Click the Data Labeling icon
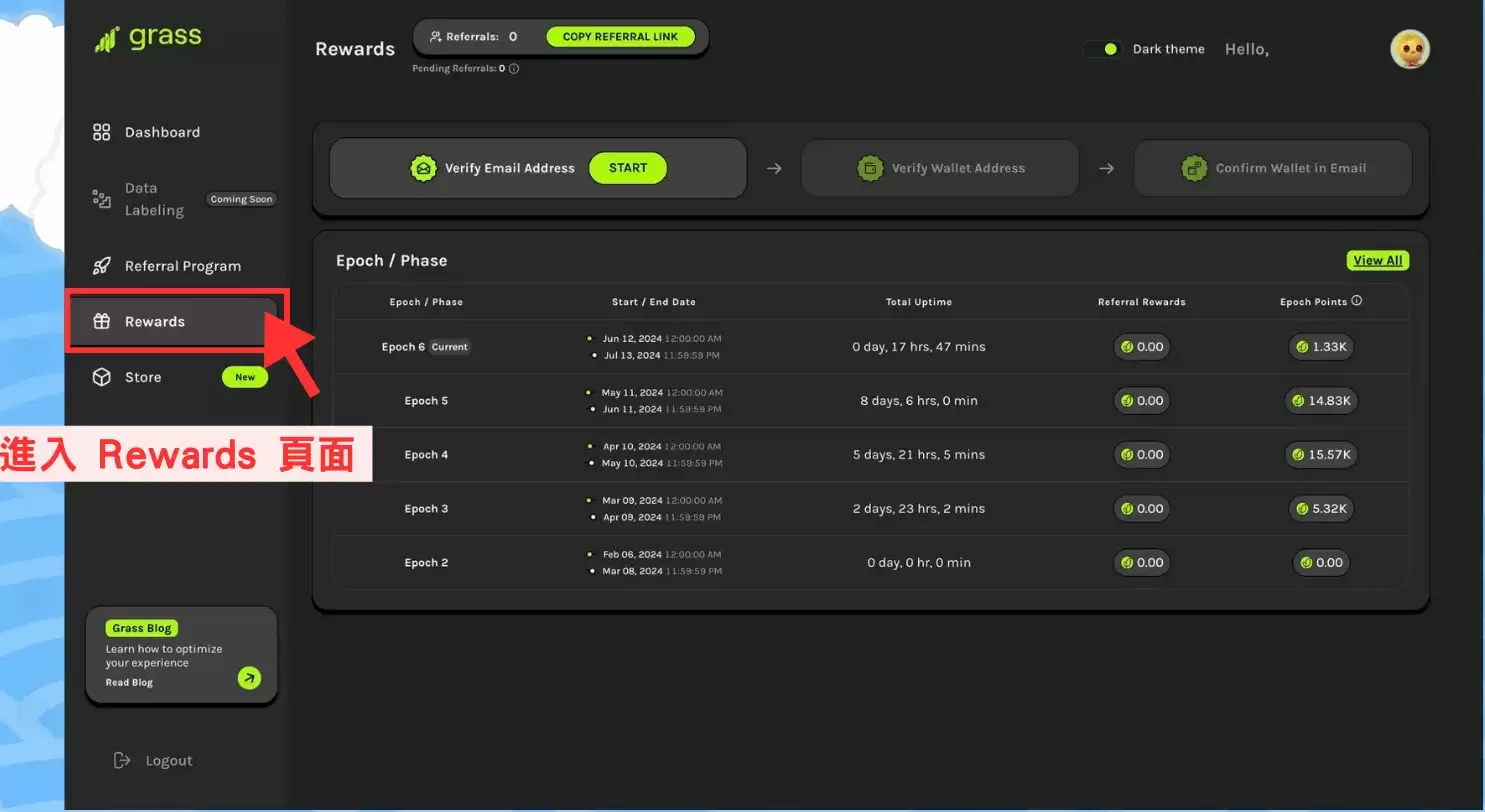This screenshot has width=1485, height=812. [x=101, y=199]
